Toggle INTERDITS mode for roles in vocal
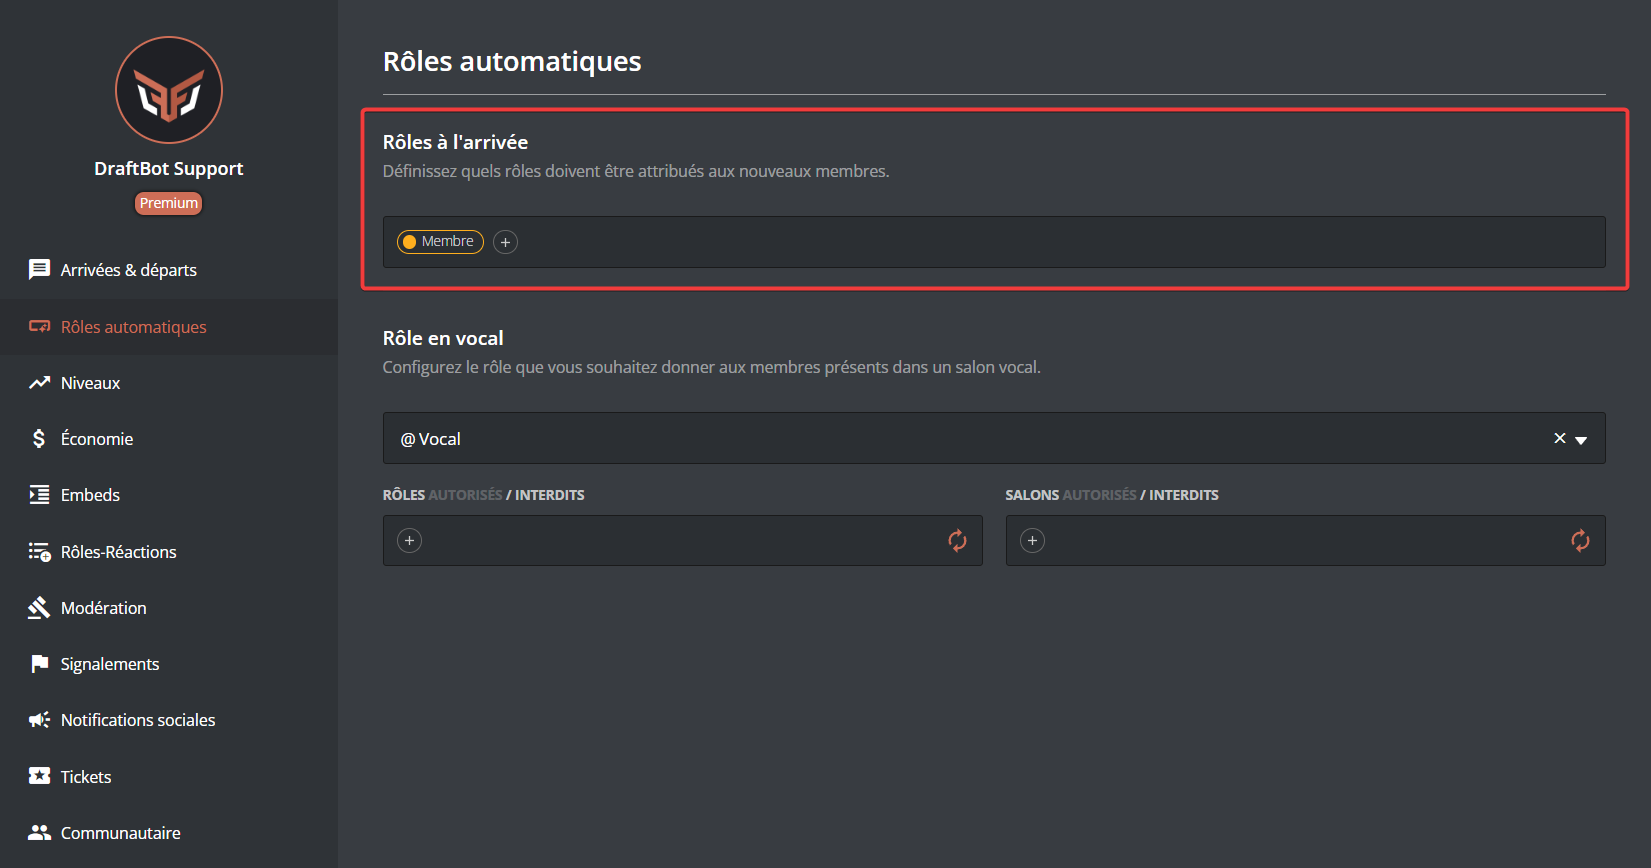The width and height of the screenshot is (1651, 868). [x=549, y=494]
